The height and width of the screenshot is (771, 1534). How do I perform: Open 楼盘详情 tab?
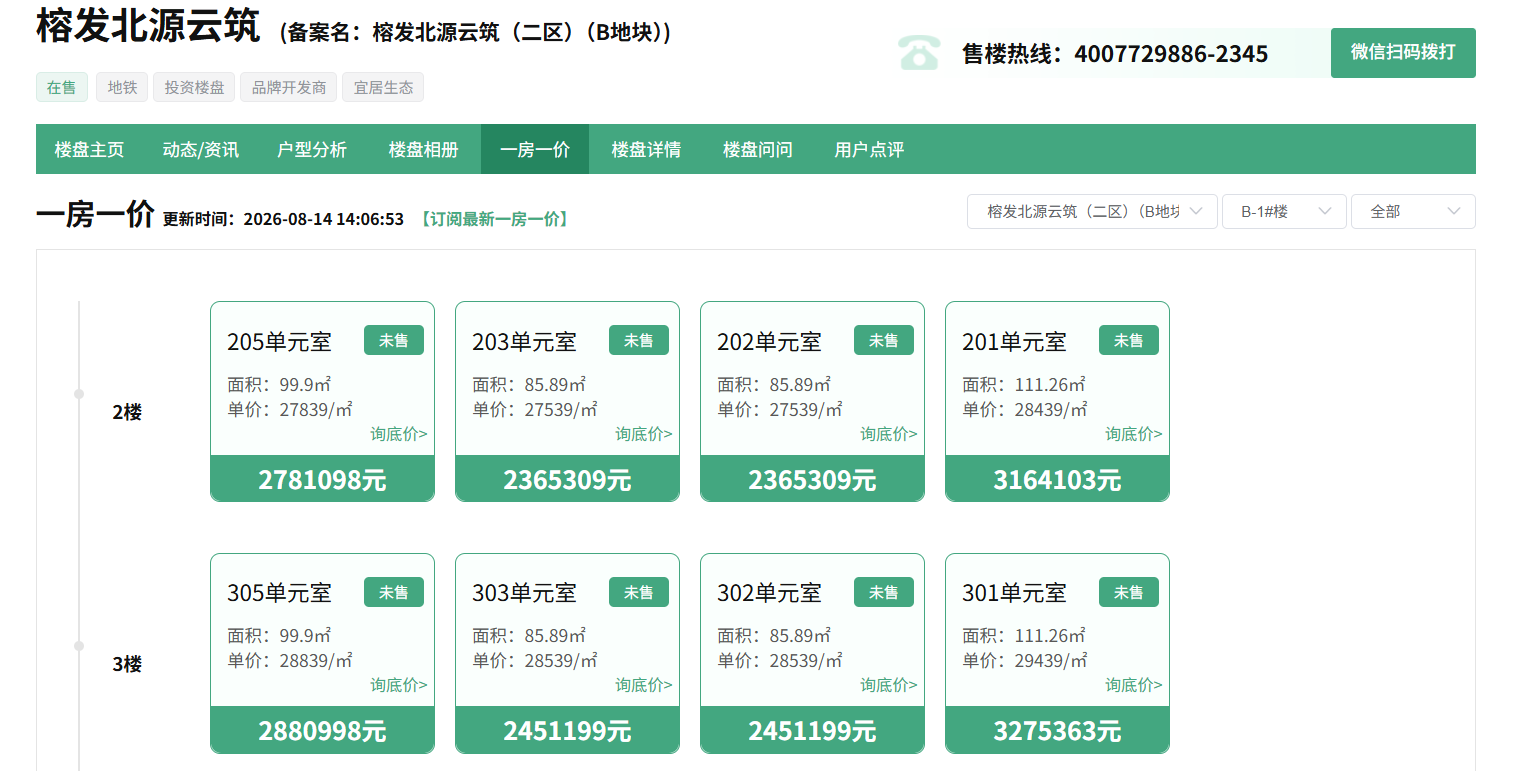(x=646, y=149)
